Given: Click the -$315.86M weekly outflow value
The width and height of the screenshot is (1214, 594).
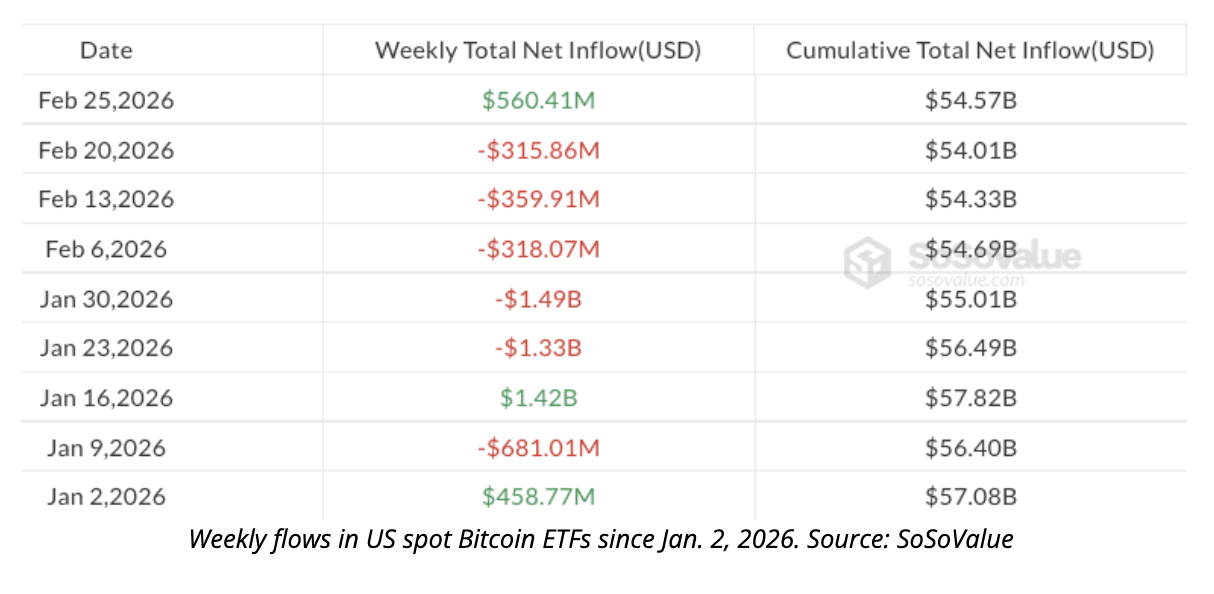Looking at the screenshot, I should [538, 151].
